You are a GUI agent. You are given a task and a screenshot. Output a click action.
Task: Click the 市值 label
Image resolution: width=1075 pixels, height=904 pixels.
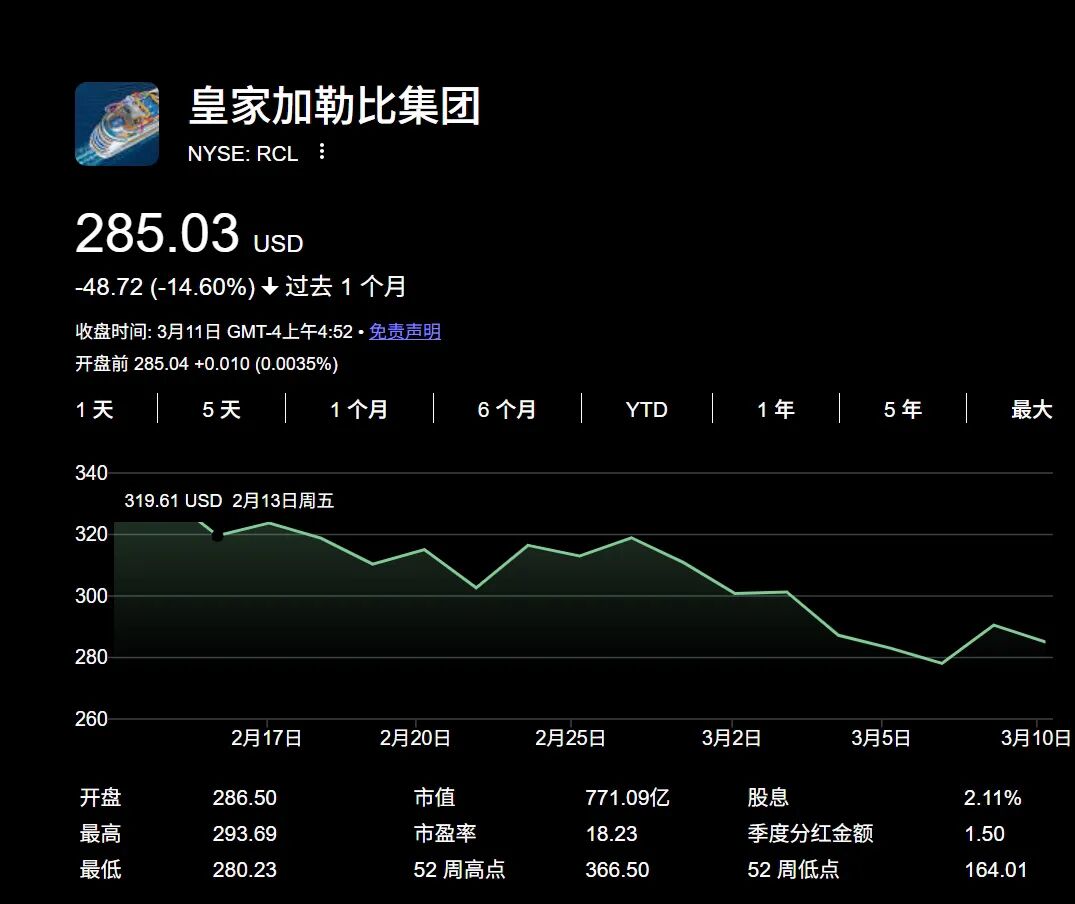(x=435, y=798)
